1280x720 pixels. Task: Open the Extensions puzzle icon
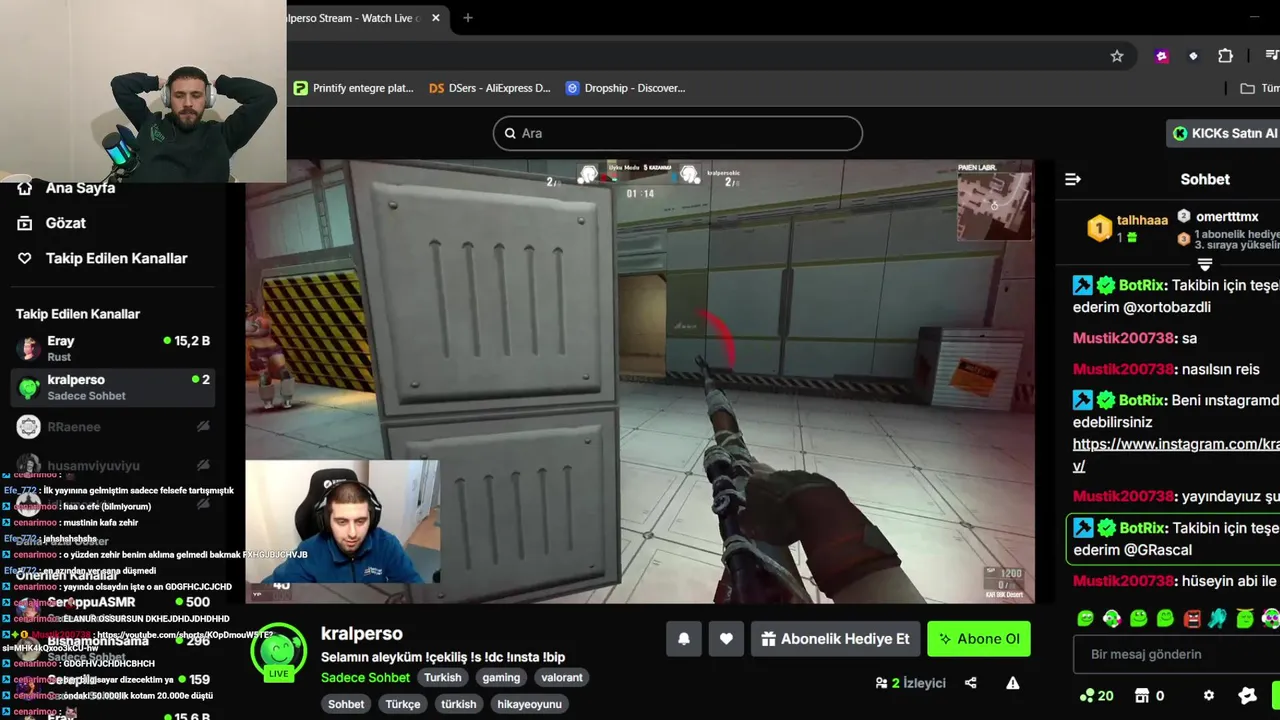click(x=1225, y=56)
